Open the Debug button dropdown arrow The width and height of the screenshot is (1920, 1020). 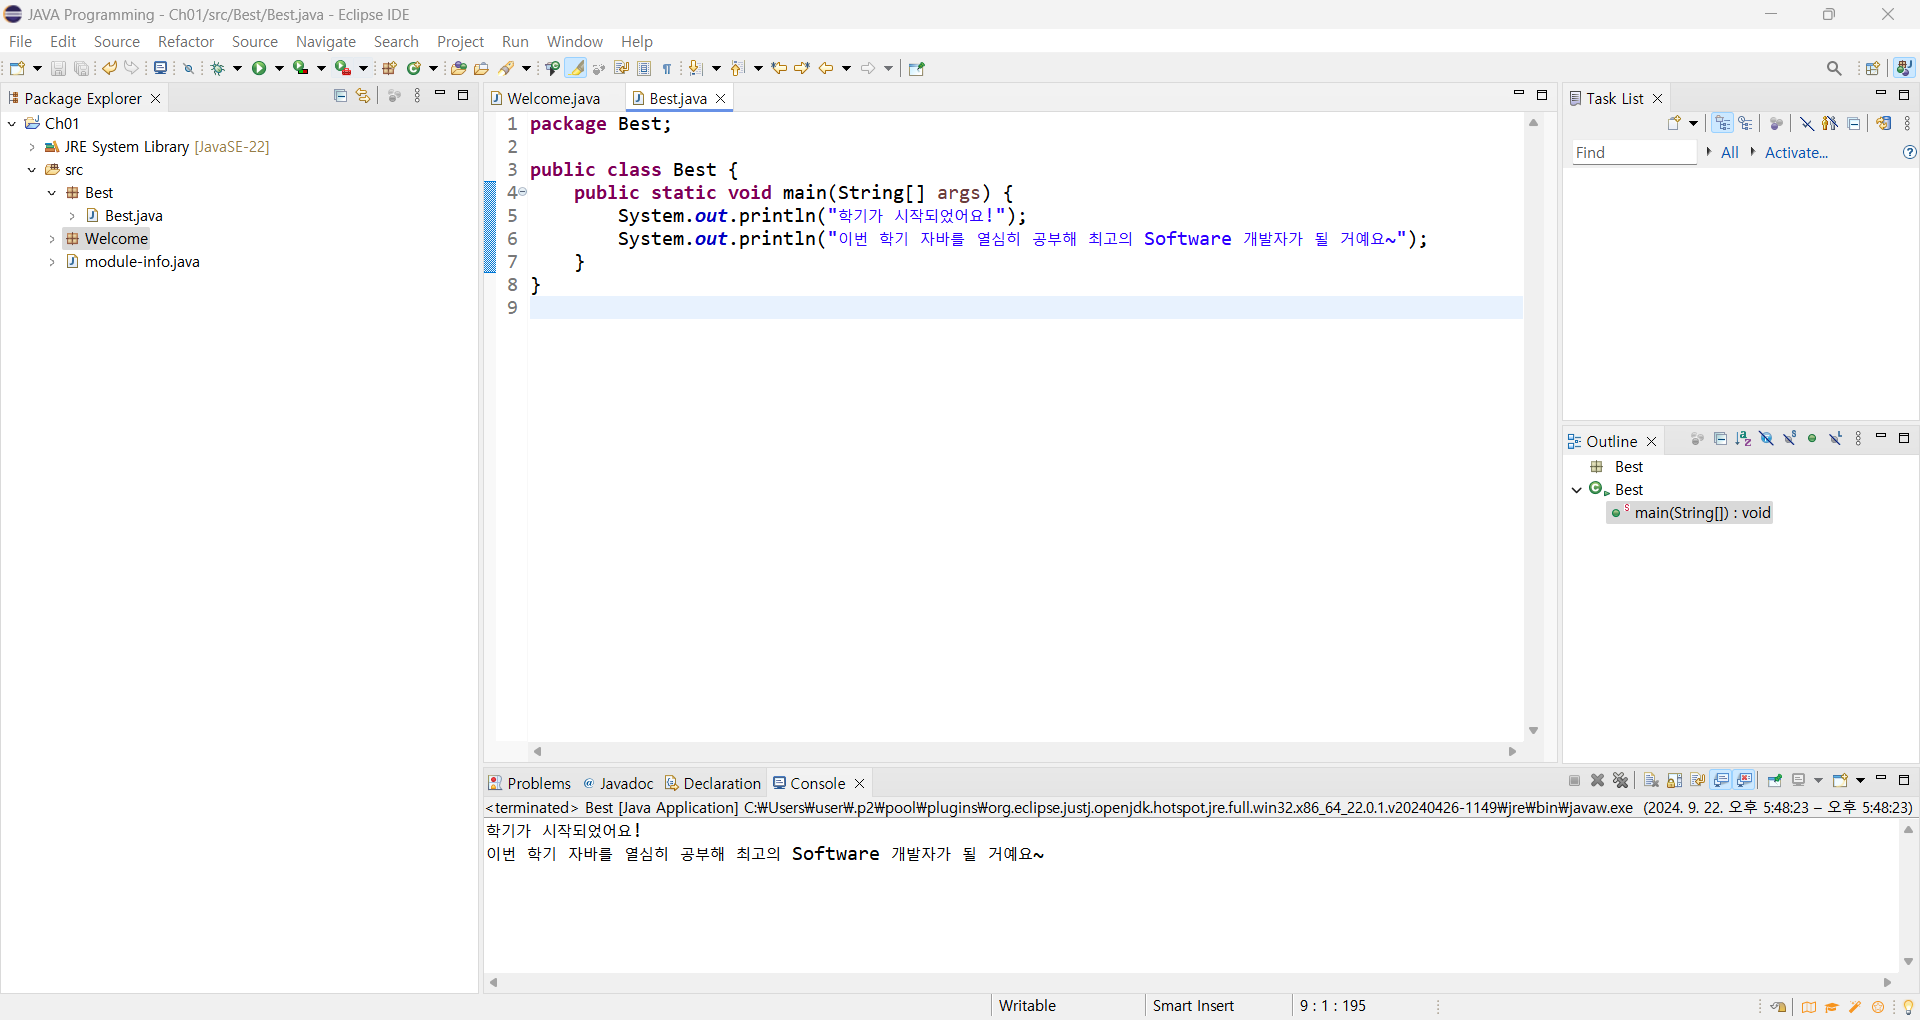(x=237, y=68)
